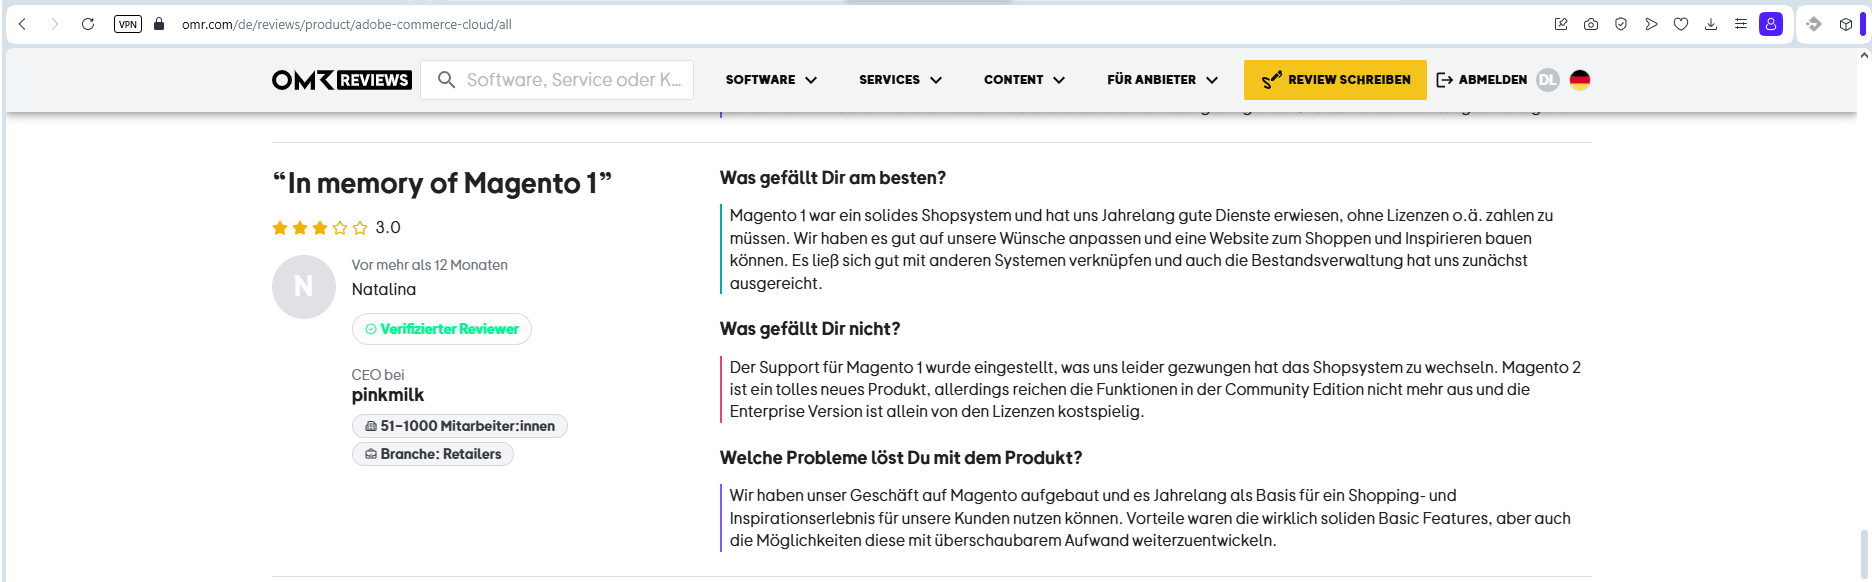Reload the page with refresh icon
The image size is (1872, 582).
point(88,24)
